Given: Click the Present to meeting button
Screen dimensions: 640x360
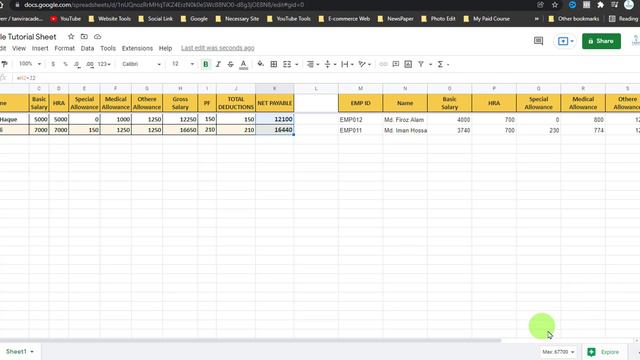Looking at the screenshot, I should [x=565, y=41].
